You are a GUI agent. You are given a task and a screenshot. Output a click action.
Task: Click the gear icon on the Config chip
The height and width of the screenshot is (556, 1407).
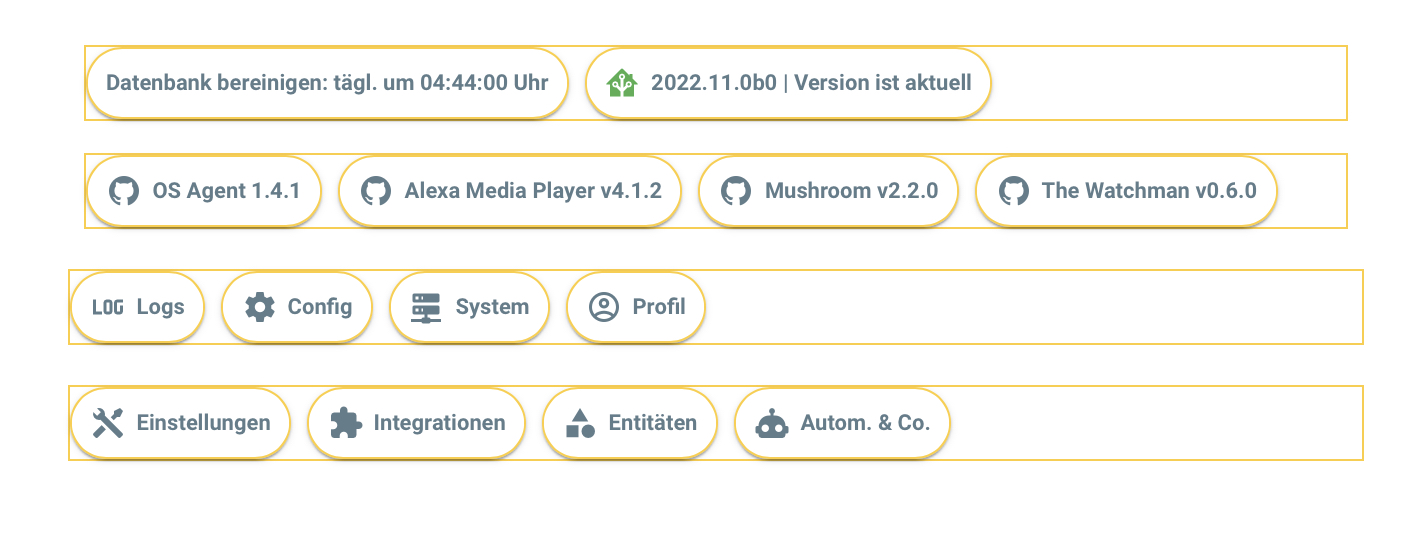point(259,307)
